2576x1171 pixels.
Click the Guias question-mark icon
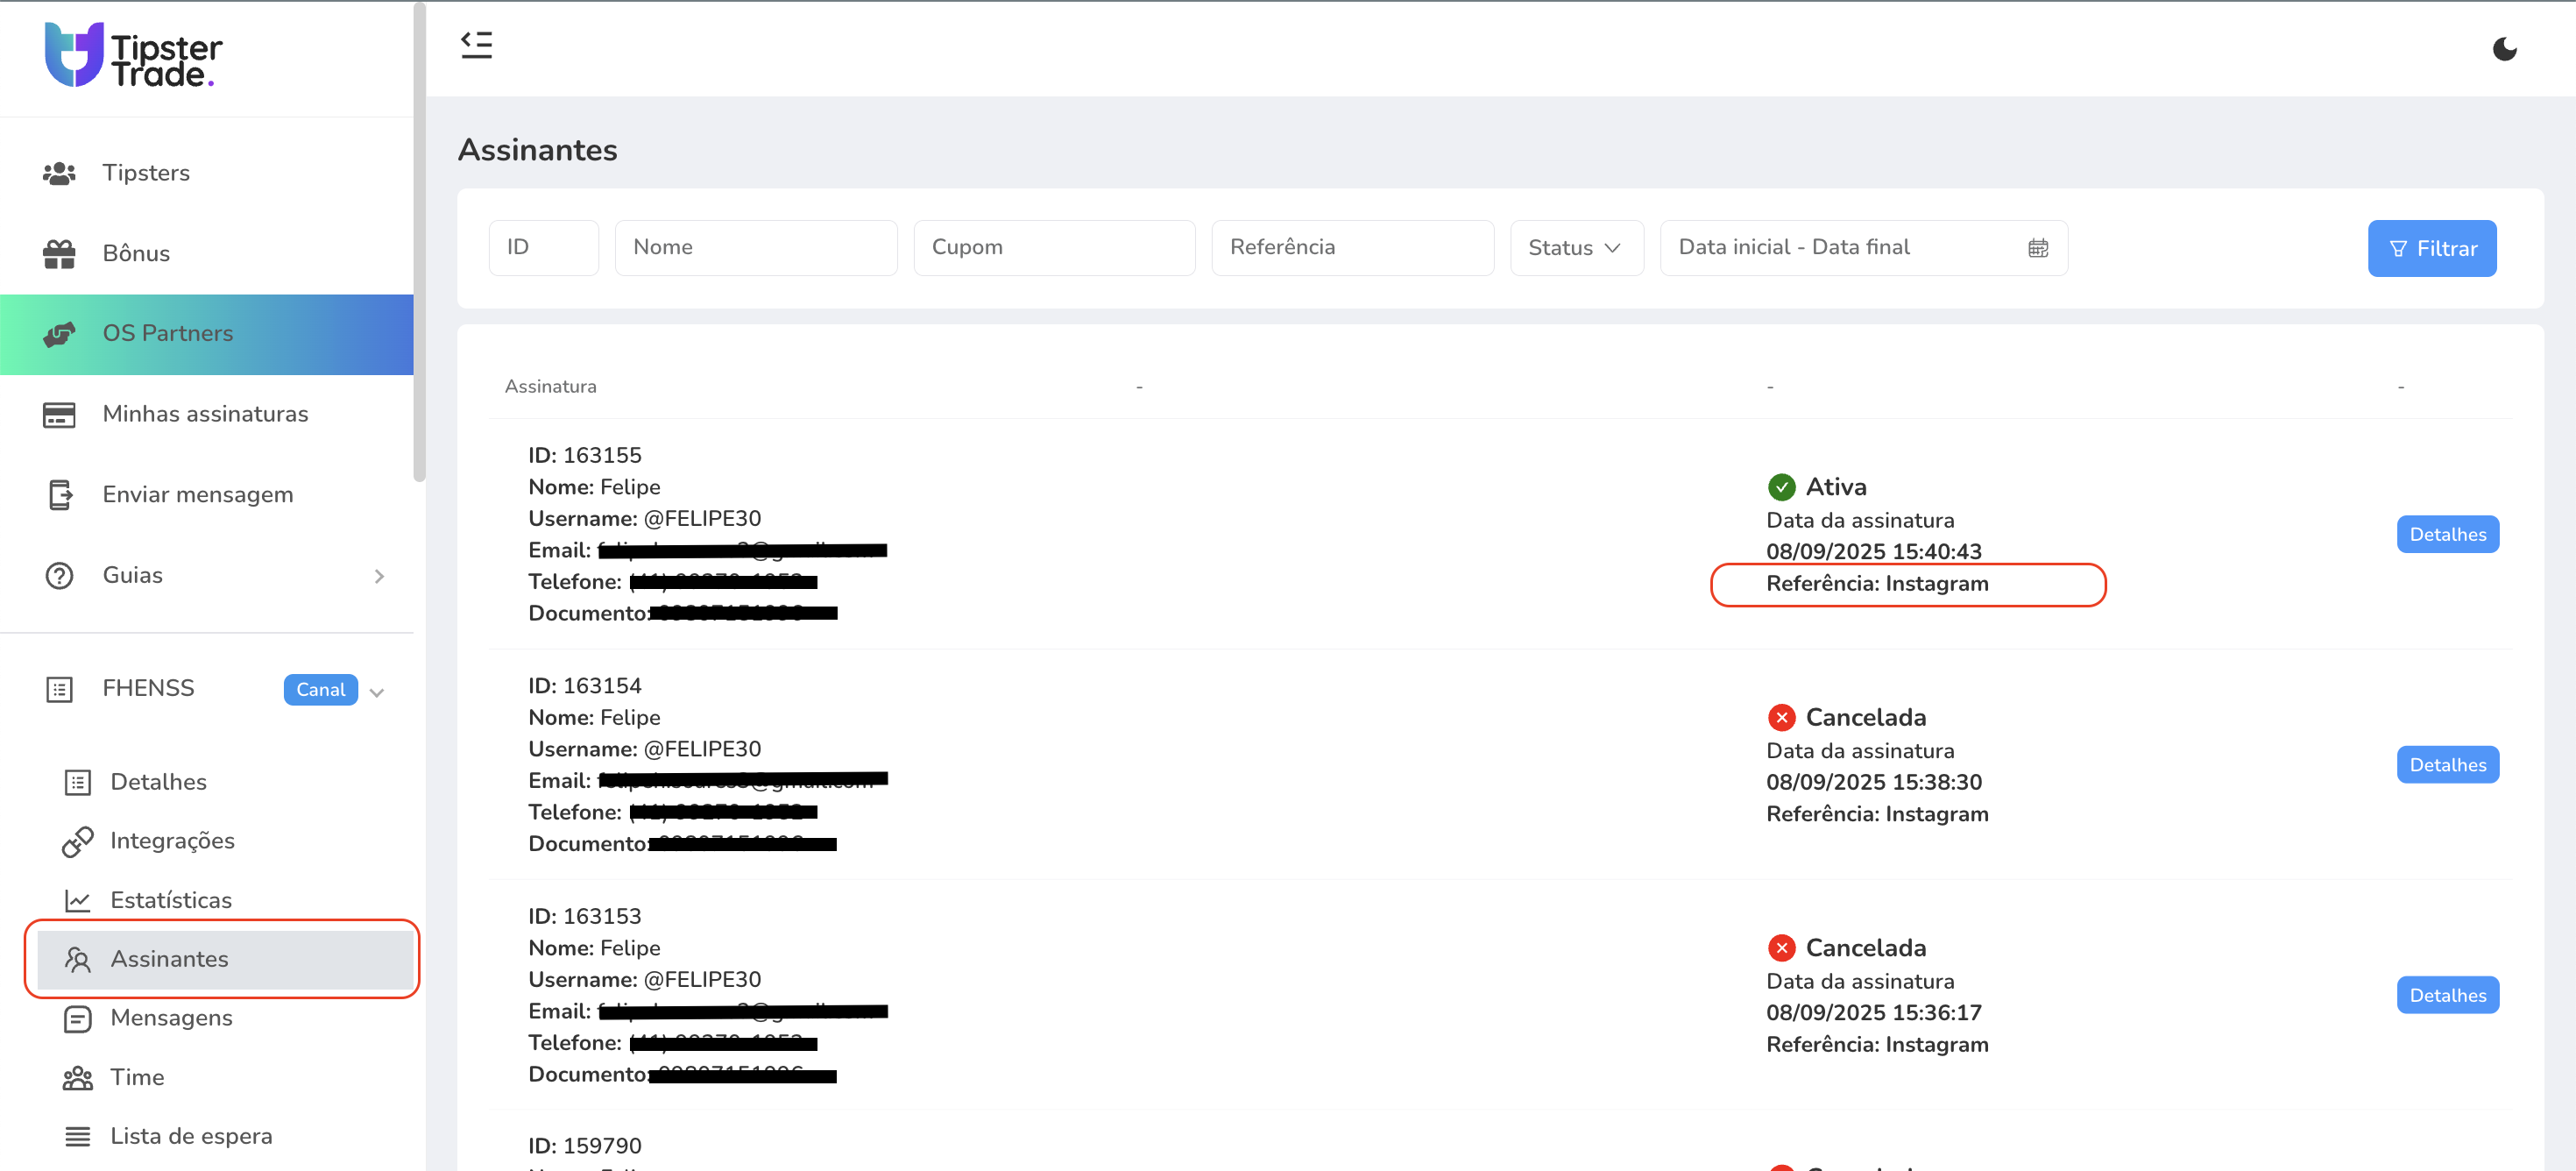[59, 576]
